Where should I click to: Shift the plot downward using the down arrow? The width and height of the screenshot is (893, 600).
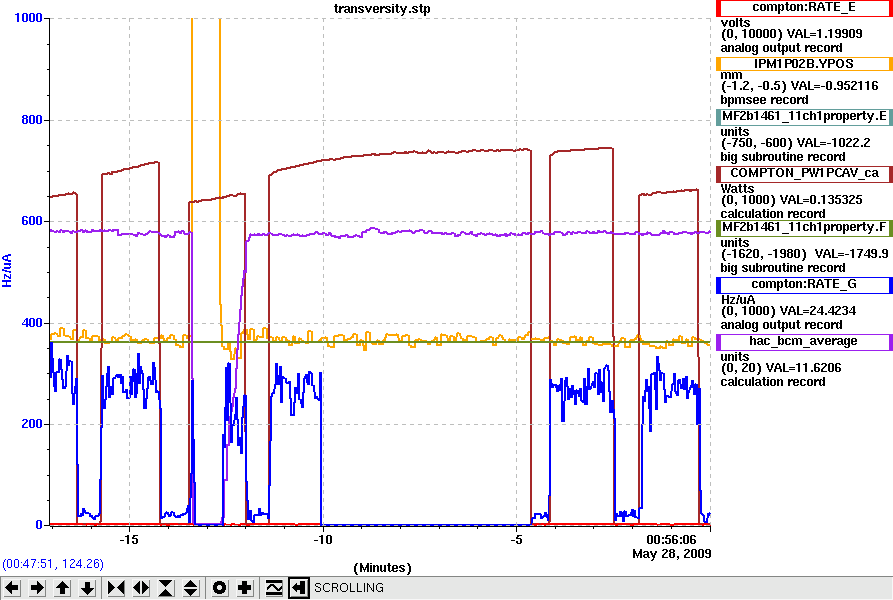(87, 587)
